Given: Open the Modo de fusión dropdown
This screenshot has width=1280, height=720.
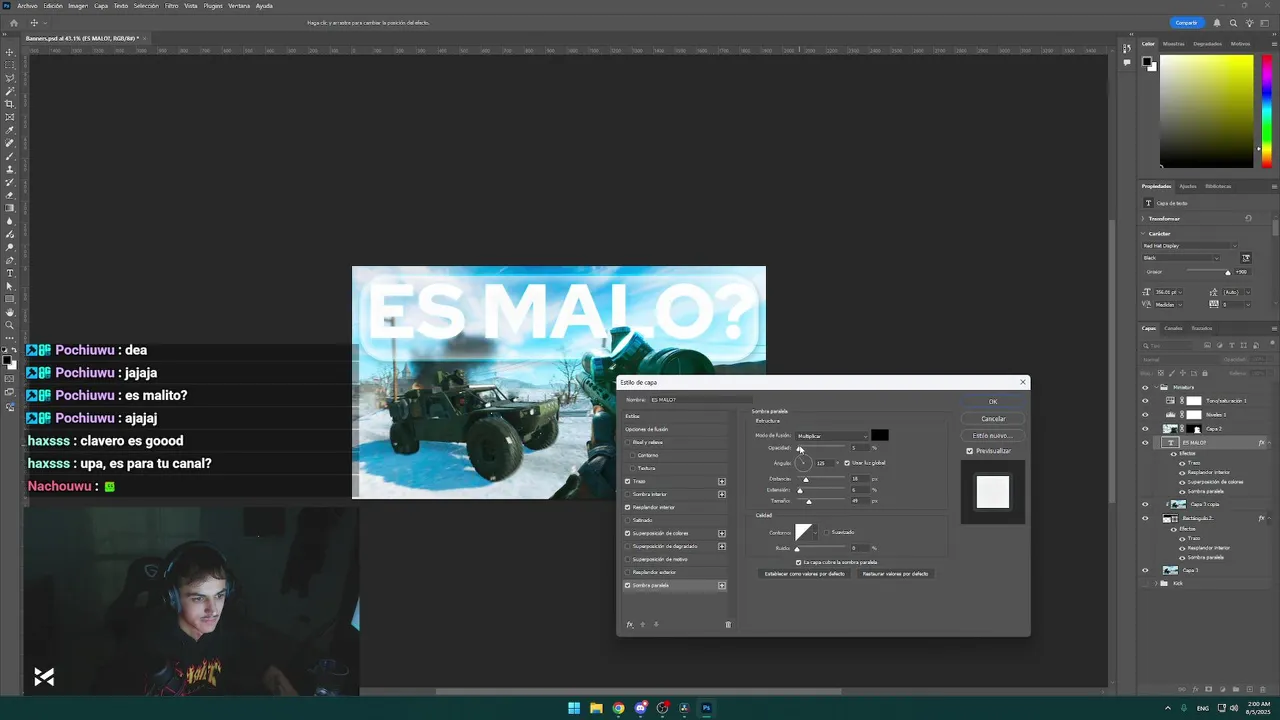Looking at the screenshot, I should [x=832, y=436].
